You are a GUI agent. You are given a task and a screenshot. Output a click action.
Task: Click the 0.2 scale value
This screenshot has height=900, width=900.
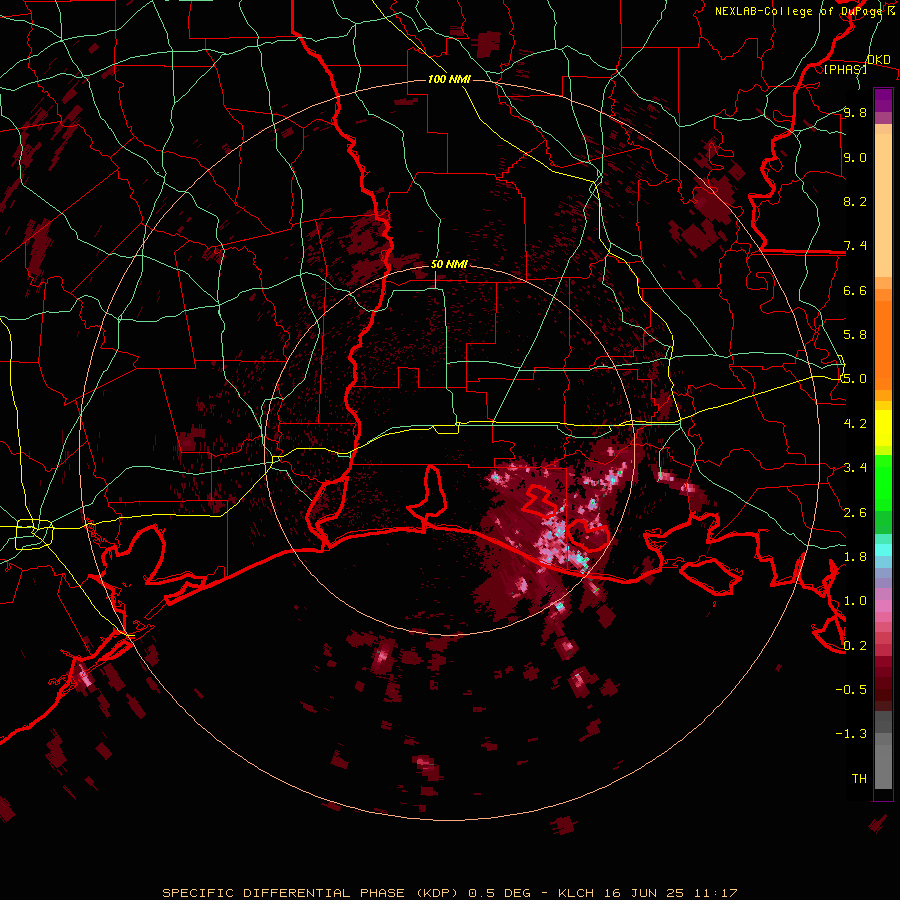point(855,646)
